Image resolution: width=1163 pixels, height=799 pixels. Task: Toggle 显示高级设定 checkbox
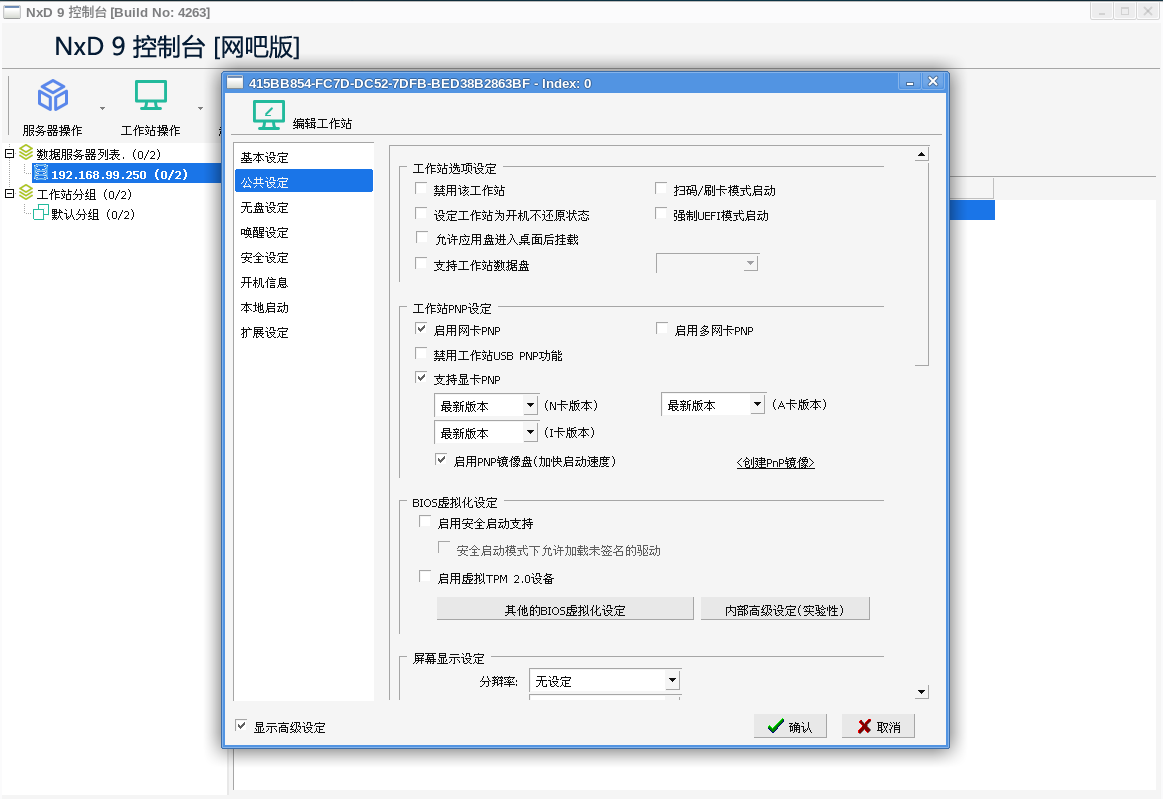click(x=241, y=726)
